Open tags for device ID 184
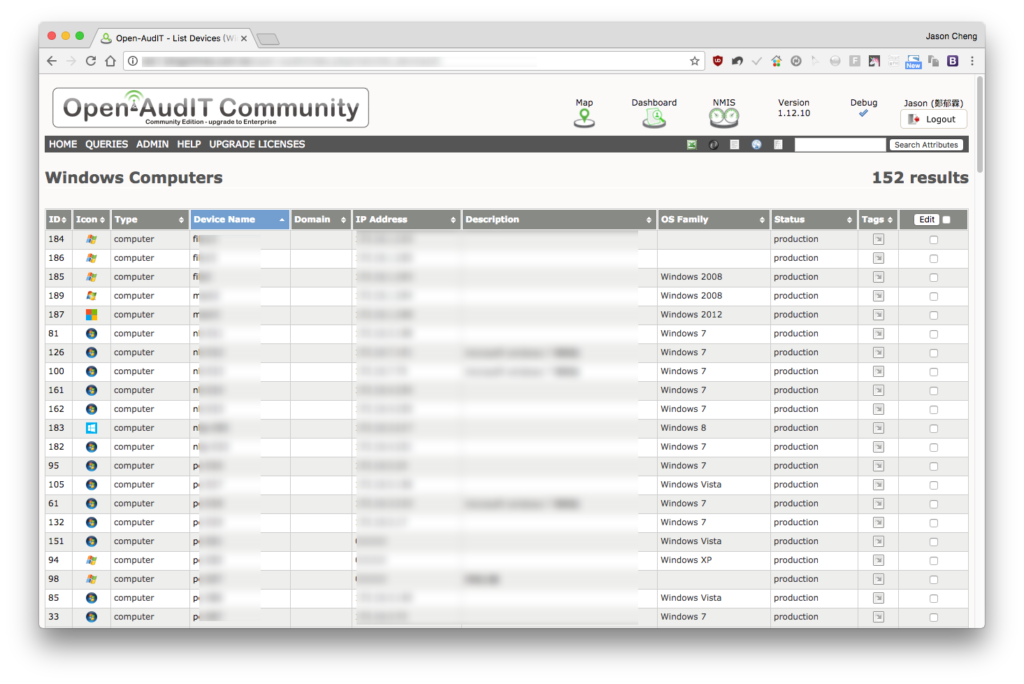1024x684 pixels. [878, 239]
